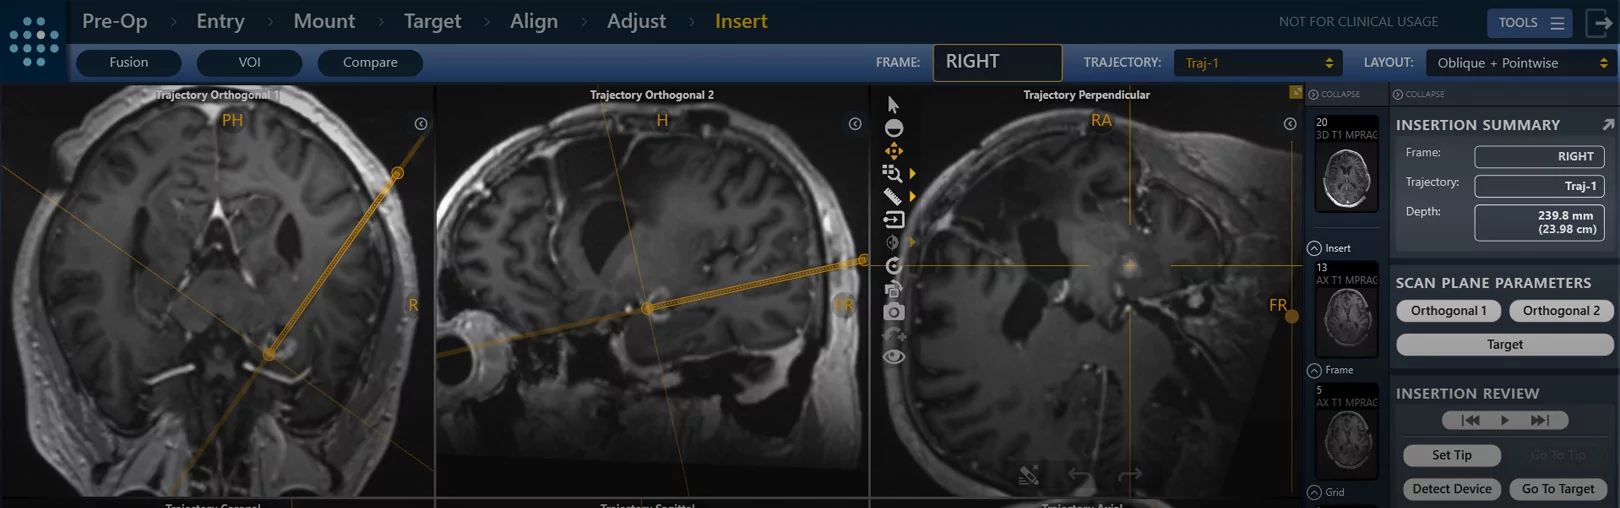
Task: Collapse the thumbnail series panel
Action: [1334, 94]
